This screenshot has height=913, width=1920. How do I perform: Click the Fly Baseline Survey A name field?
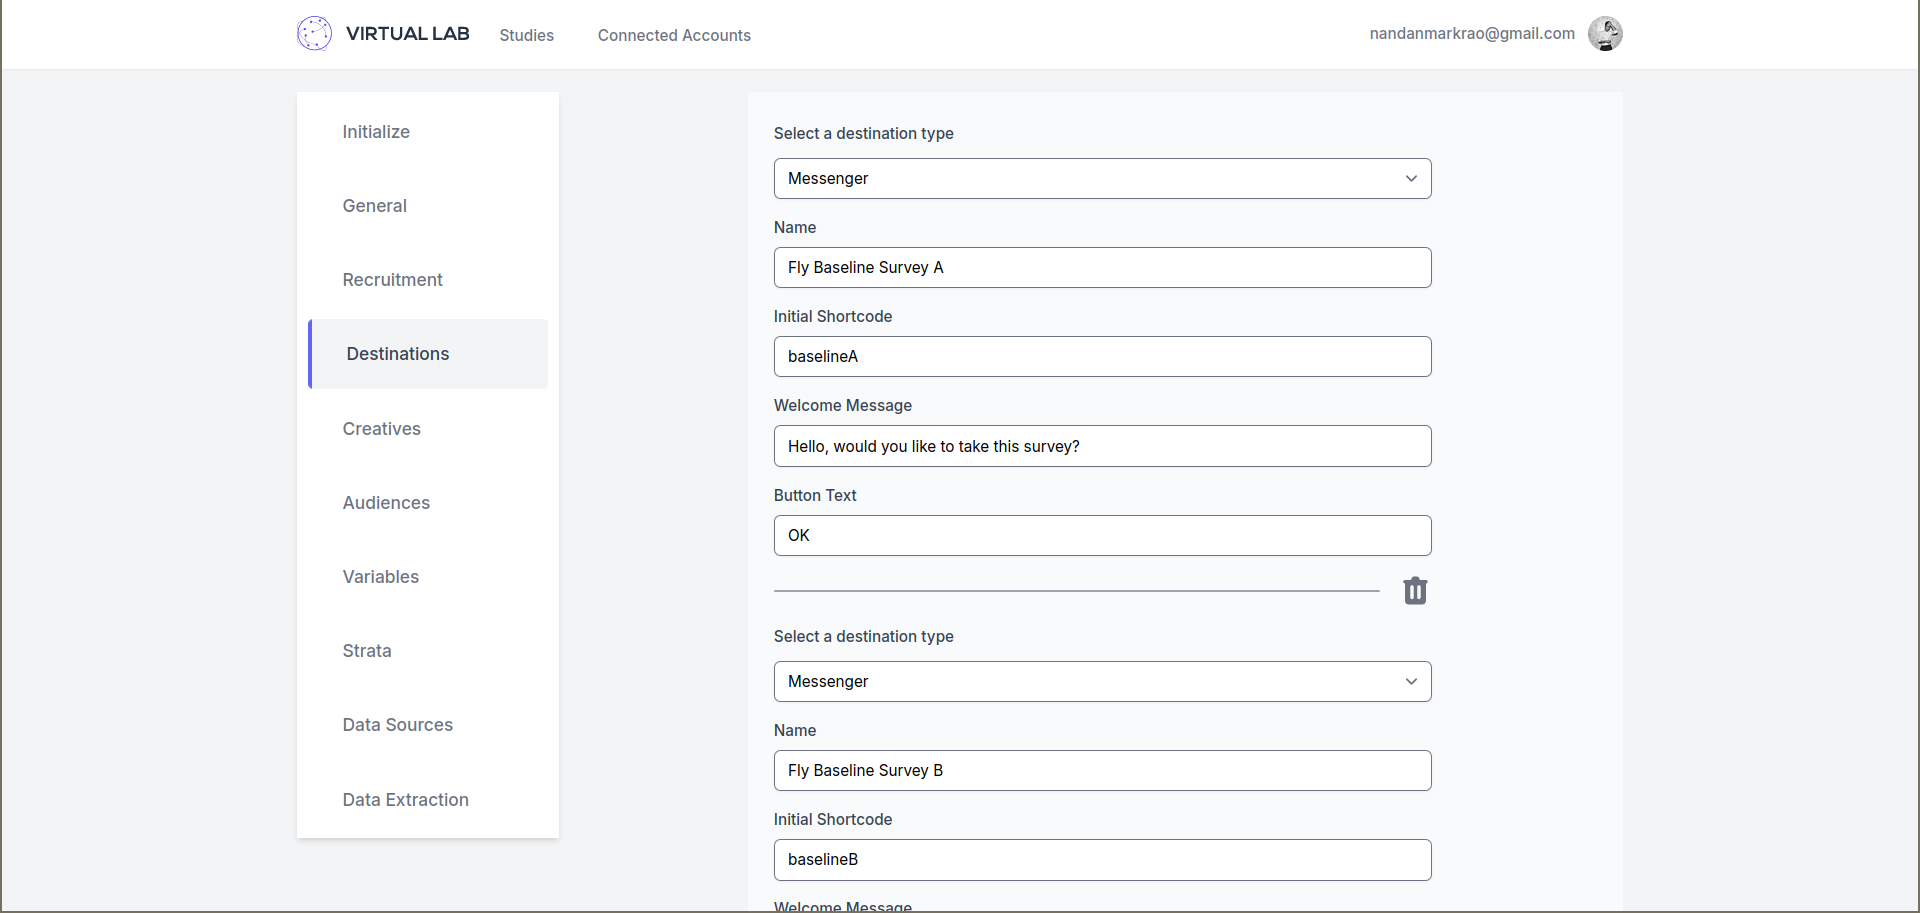tap(1102, 267)
